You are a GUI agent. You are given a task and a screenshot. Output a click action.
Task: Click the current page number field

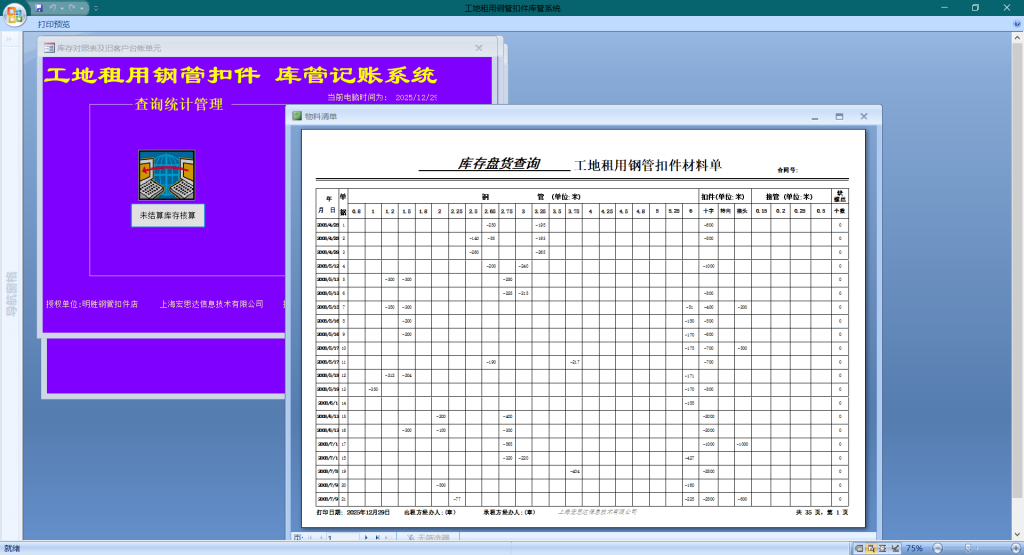[x=340, y=538]
